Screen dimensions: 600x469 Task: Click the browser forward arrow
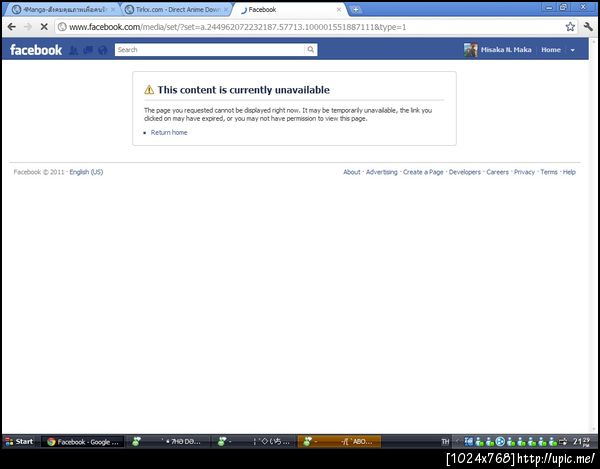pos(28,27)
